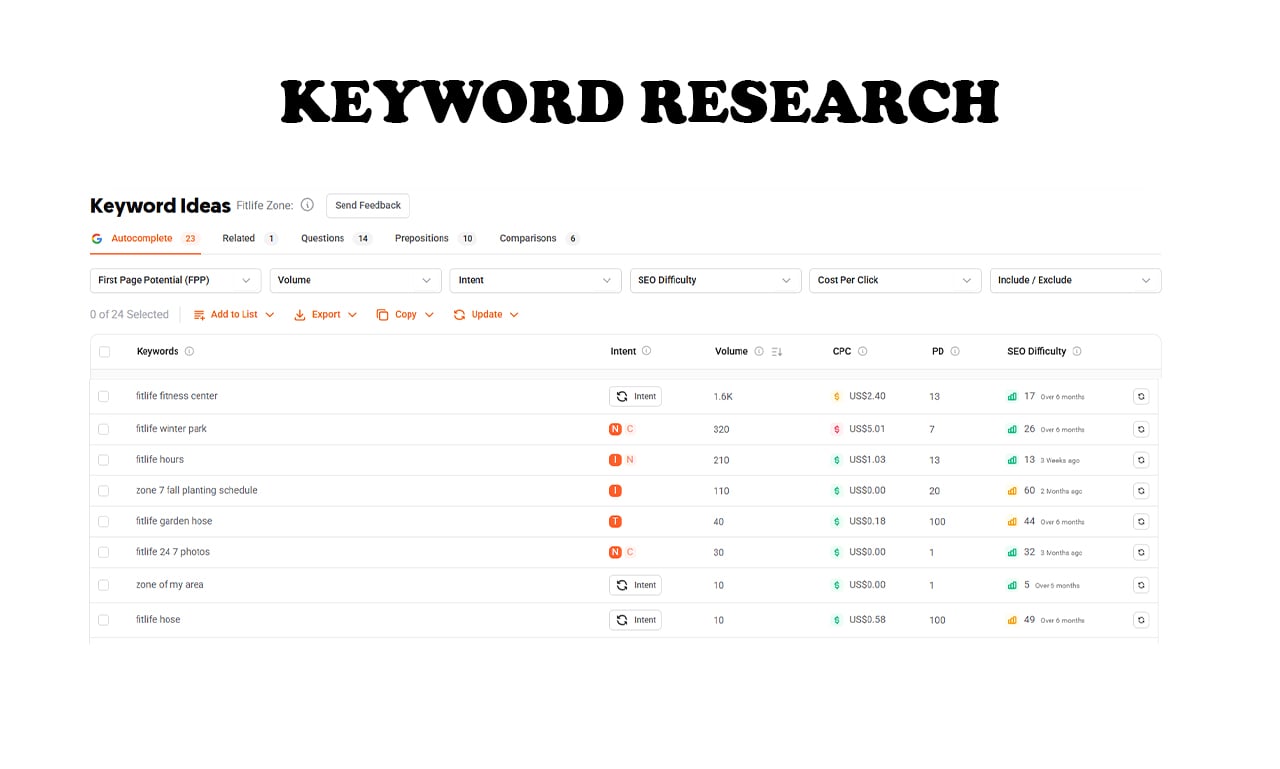Click the info icon next to Volume header
The image size is (1280, 769).
(x=759, y=352)
